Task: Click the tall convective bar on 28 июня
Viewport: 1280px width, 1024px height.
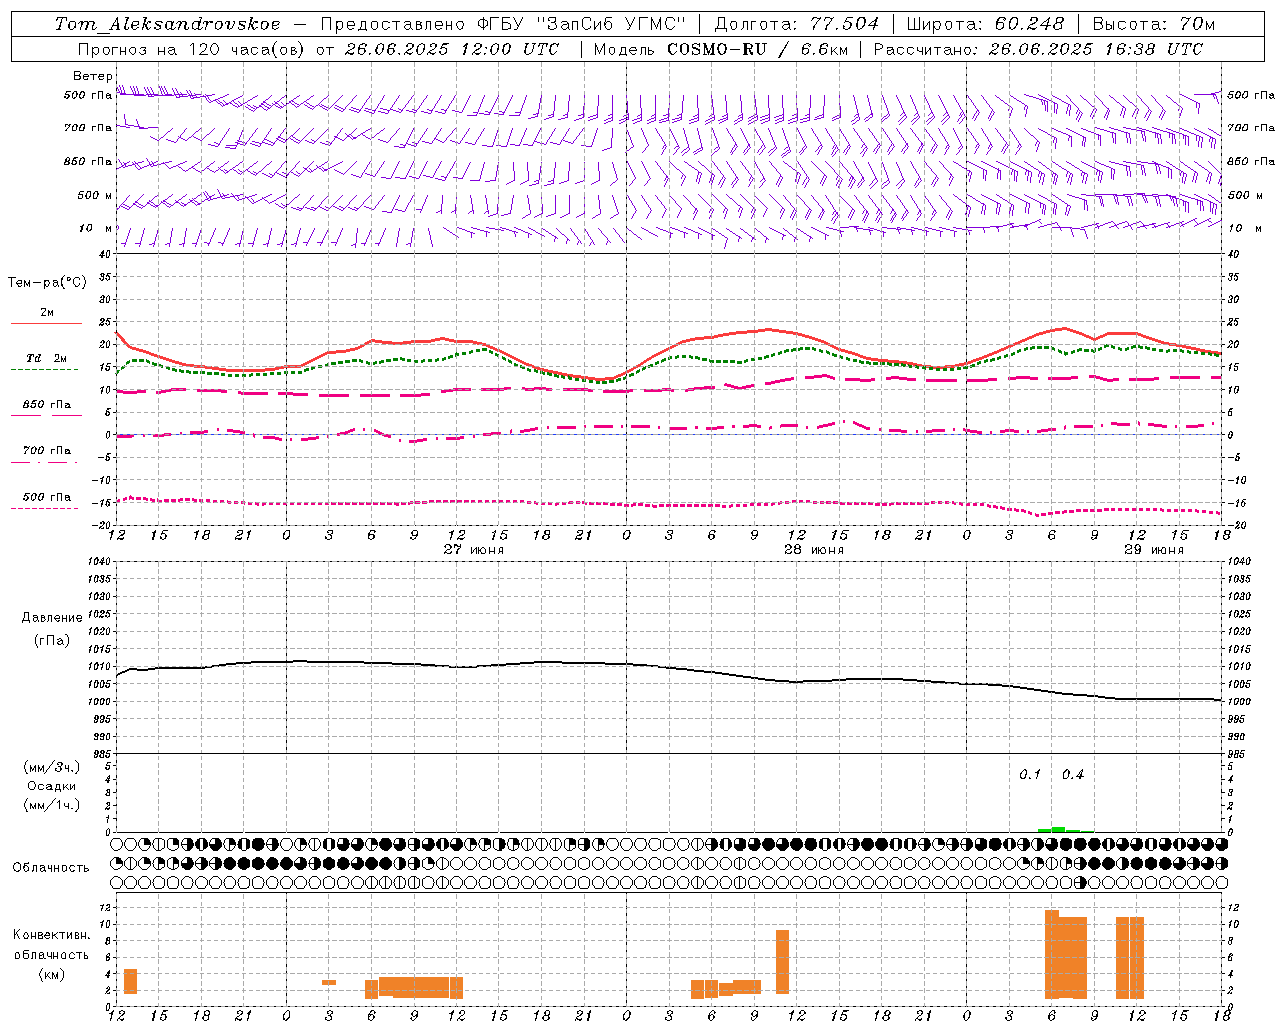Action: (x=782, y=961)
